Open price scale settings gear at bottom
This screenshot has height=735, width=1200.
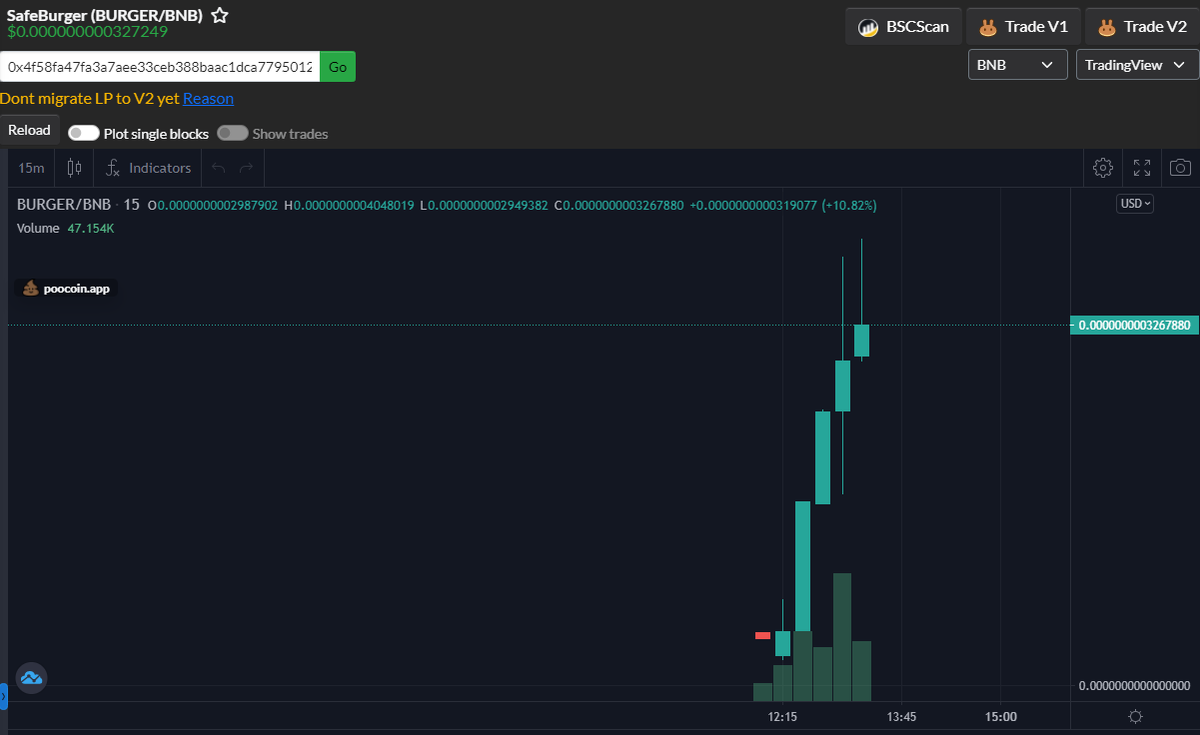coord(1135,716)
